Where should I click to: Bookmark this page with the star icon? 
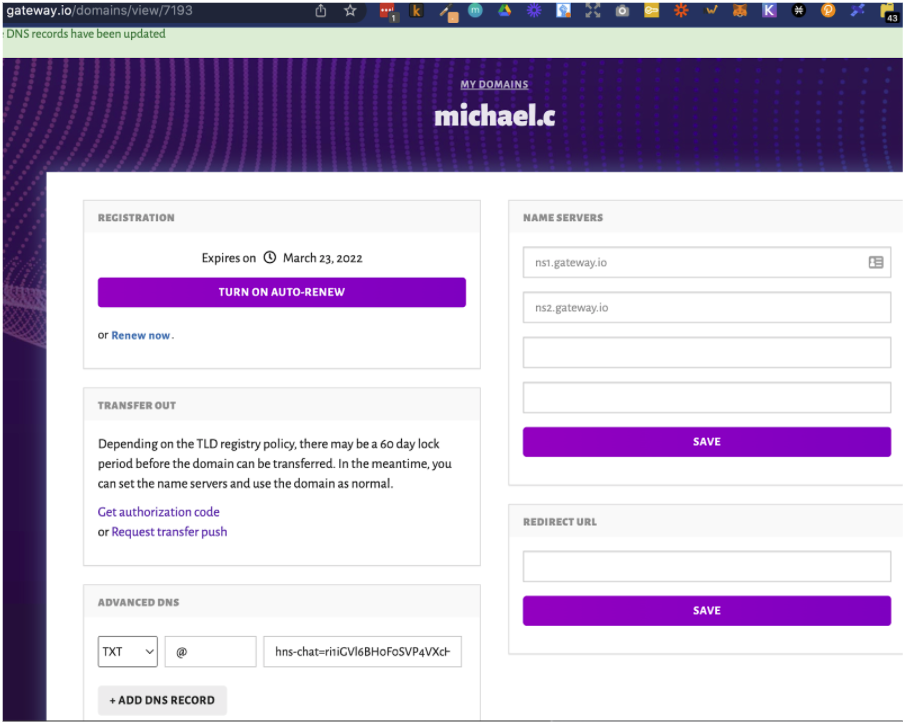coord(350,11)
